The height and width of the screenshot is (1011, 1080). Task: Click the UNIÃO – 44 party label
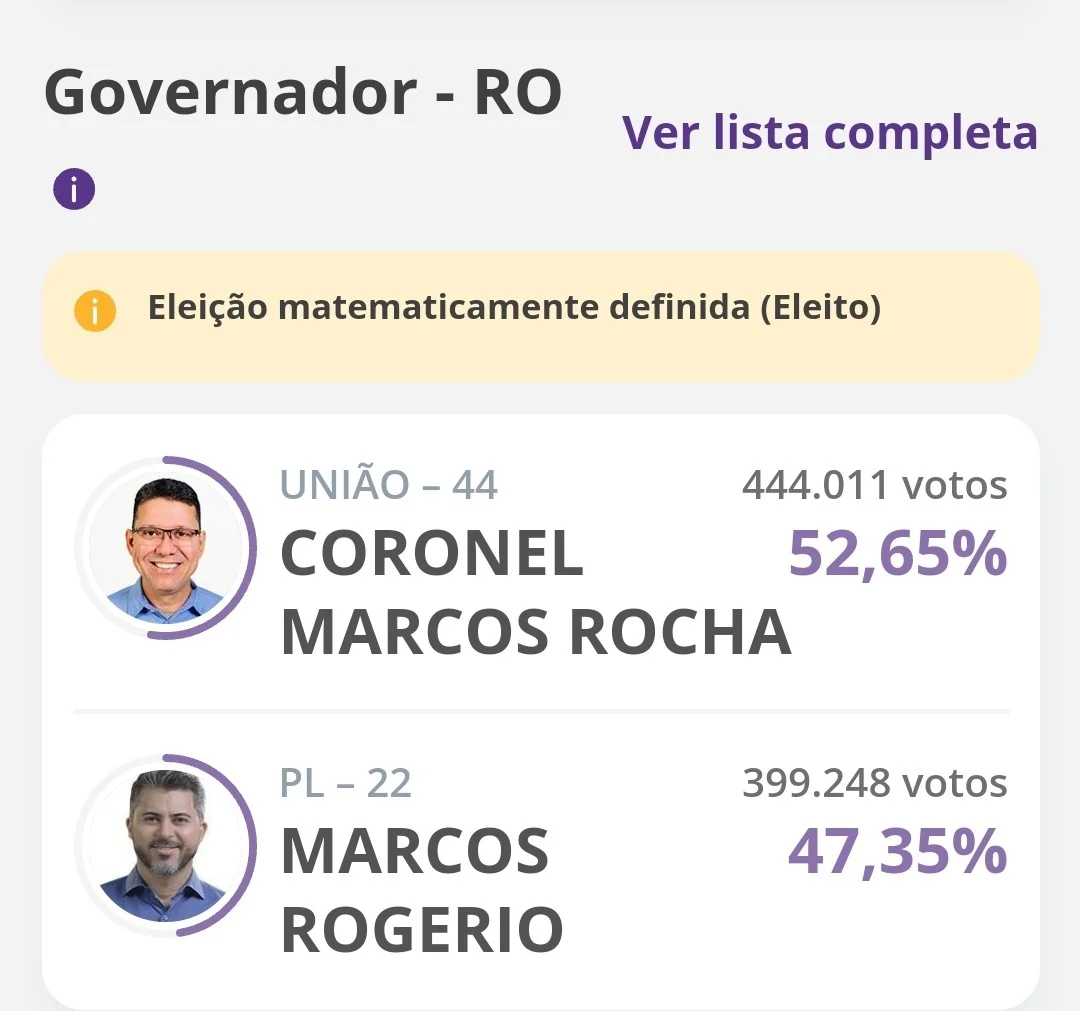389,484
